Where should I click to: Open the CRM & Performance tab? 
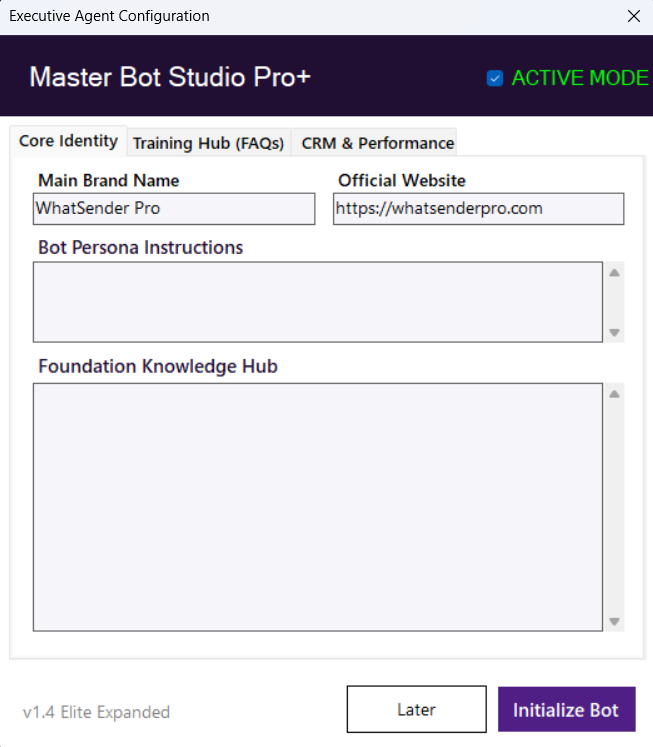click(x=374, y=143)
